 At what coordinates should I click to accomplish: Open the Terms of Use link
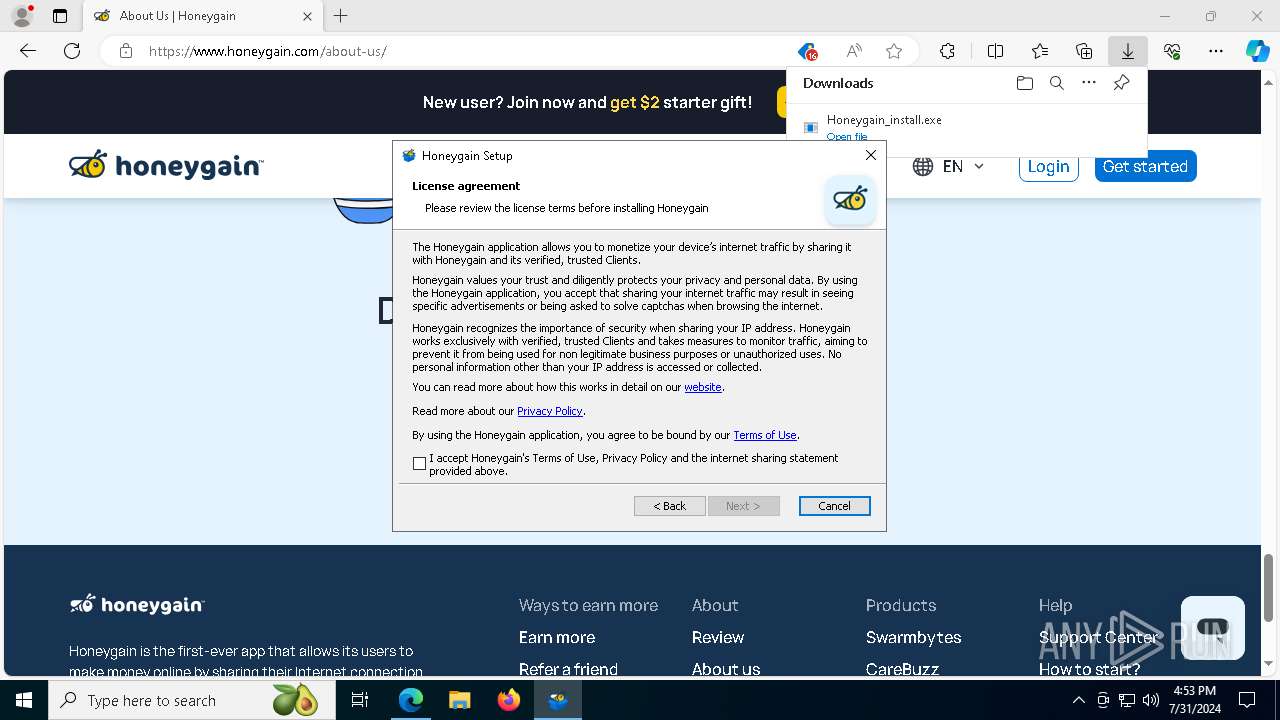[x=765, y=435]
